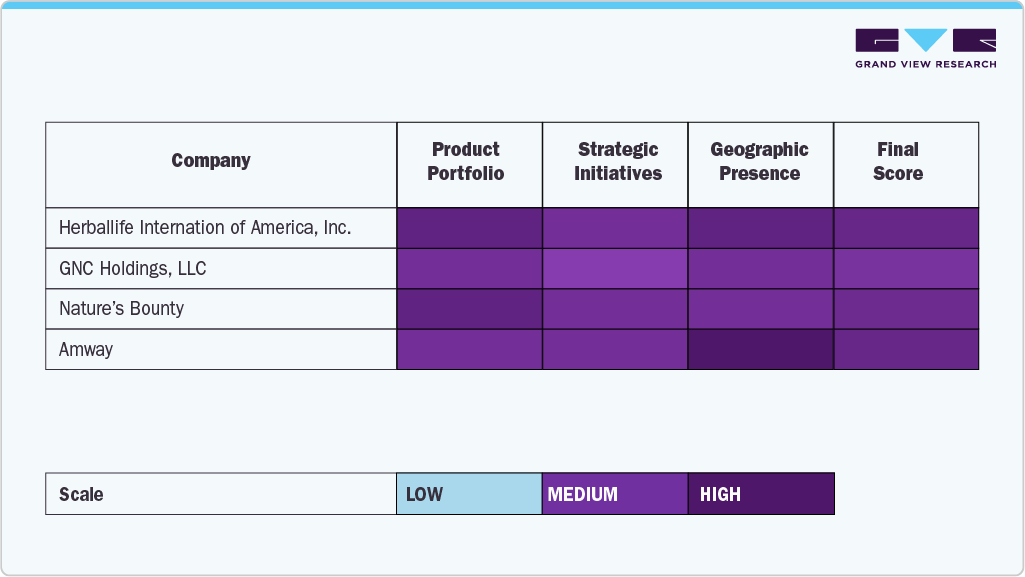The image size is (1025, 577).
Task: Select the Company column header
Action: [x=211, y=161]
